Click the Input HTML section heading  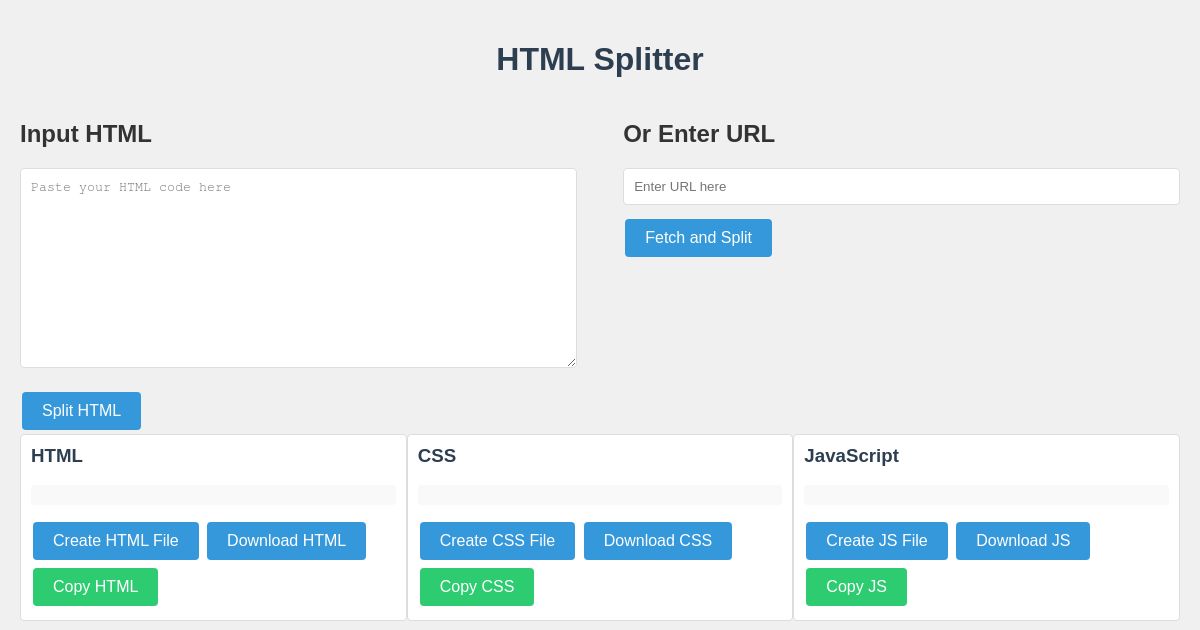click(85, 134)
